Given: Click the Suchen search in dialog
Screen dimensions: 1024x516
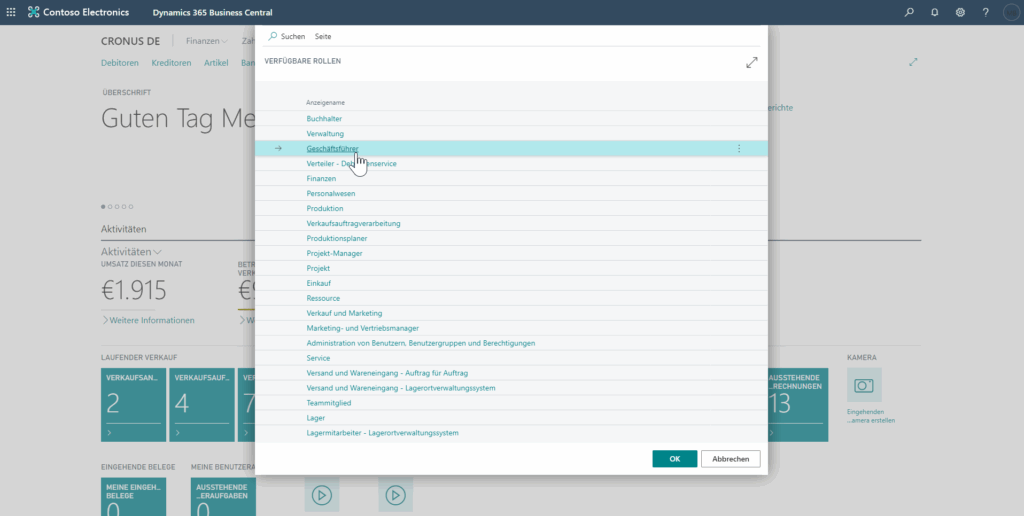Looking at the screenshot, I should [286, 36].
